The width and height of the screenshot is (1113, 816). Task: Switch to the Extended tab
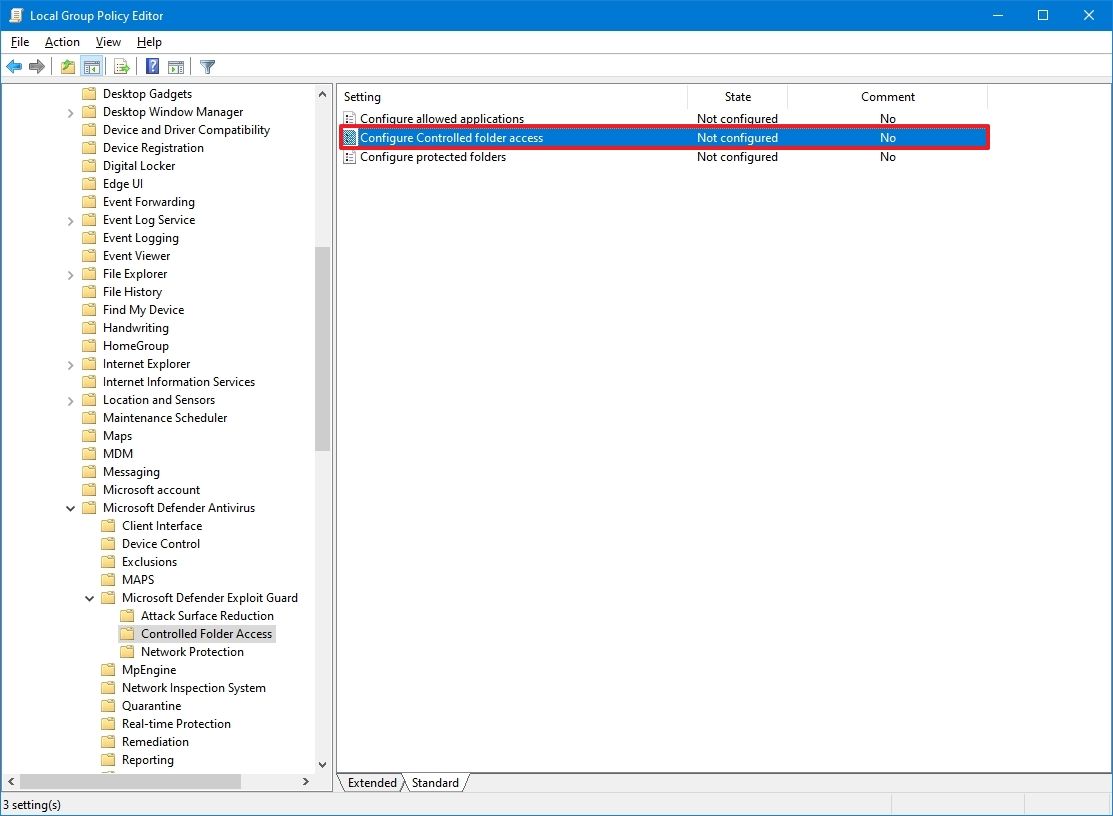click(x=370, y=783)
